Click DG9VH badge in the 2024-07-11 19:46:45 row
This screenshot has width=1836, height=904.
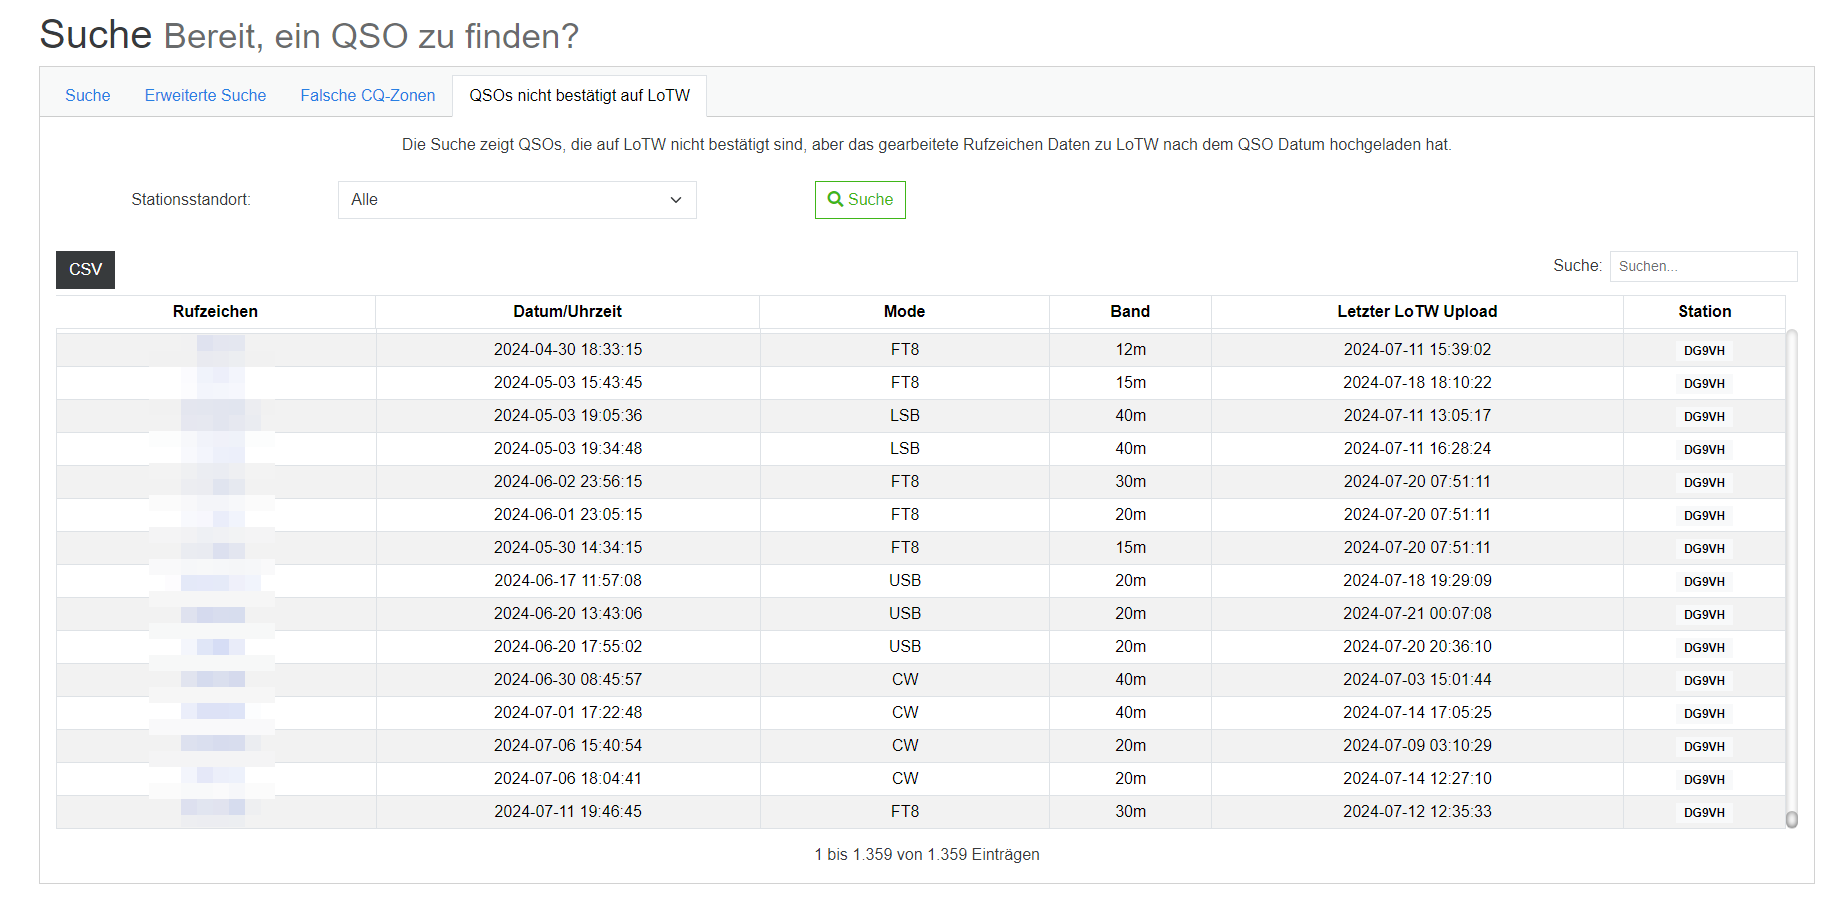1704,813
